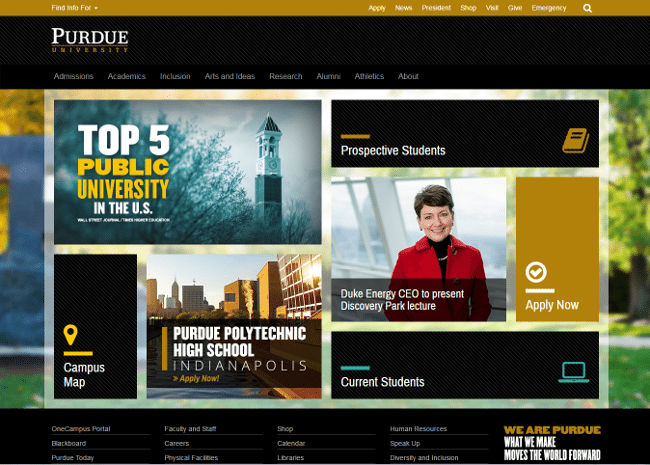650x465 pixels.
Task: Open the Academics menu
Action: tap(126, 76)
